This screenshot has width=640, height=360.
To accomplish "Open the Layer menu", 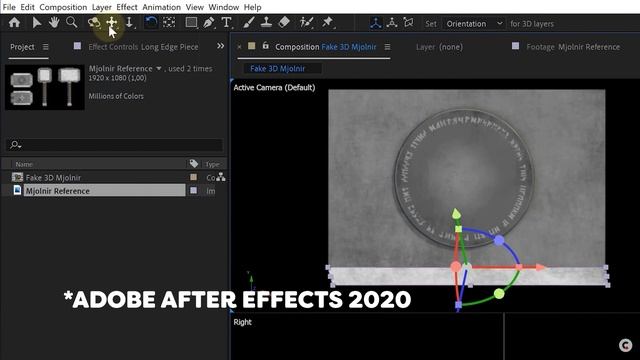I will click(x=102, y=7).
